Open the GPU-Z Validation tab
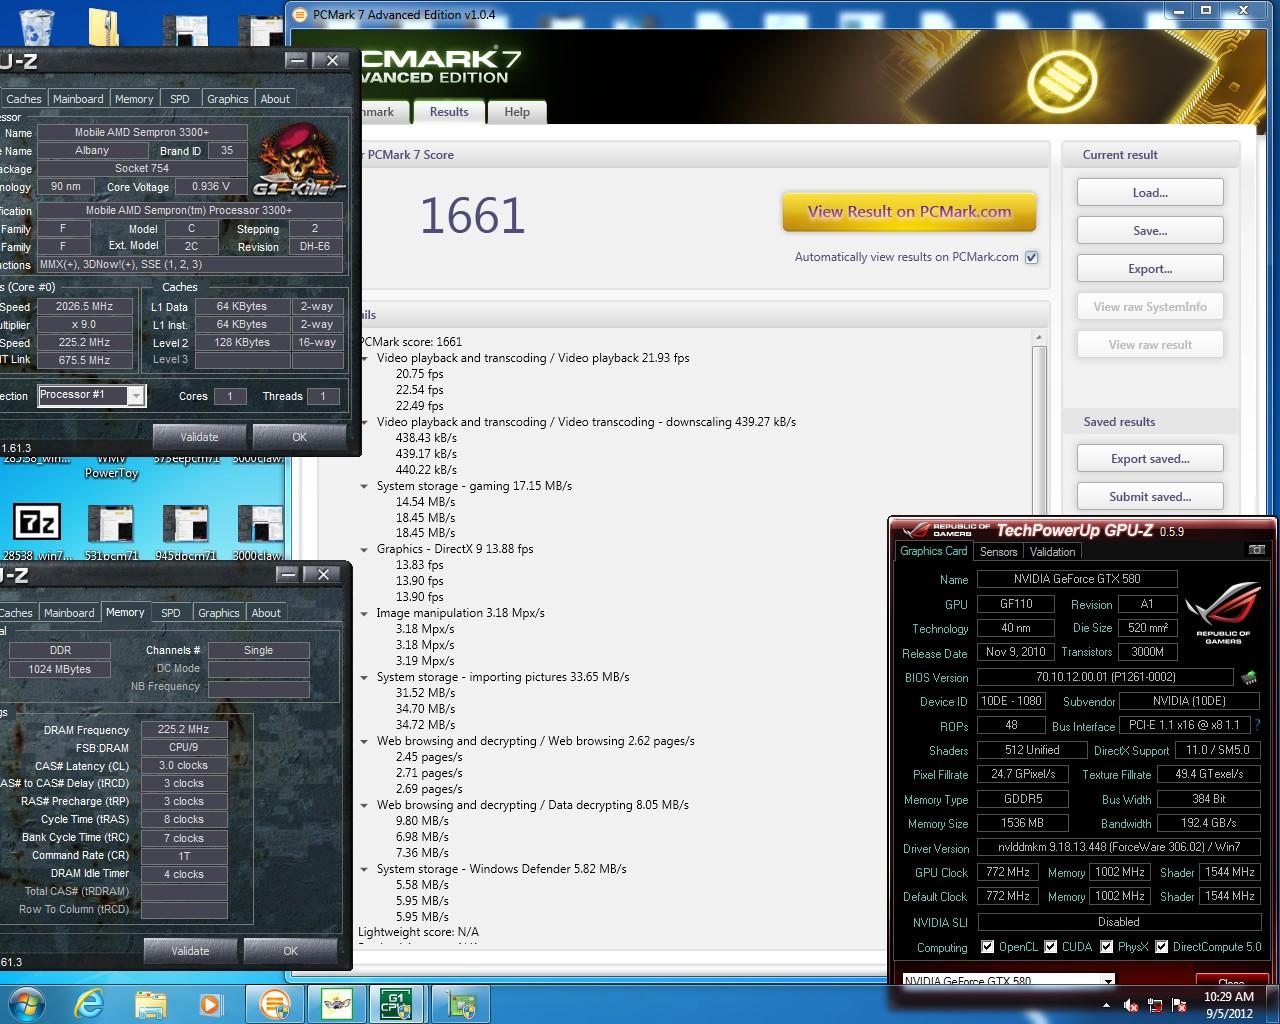 [x=1052, y=551]
